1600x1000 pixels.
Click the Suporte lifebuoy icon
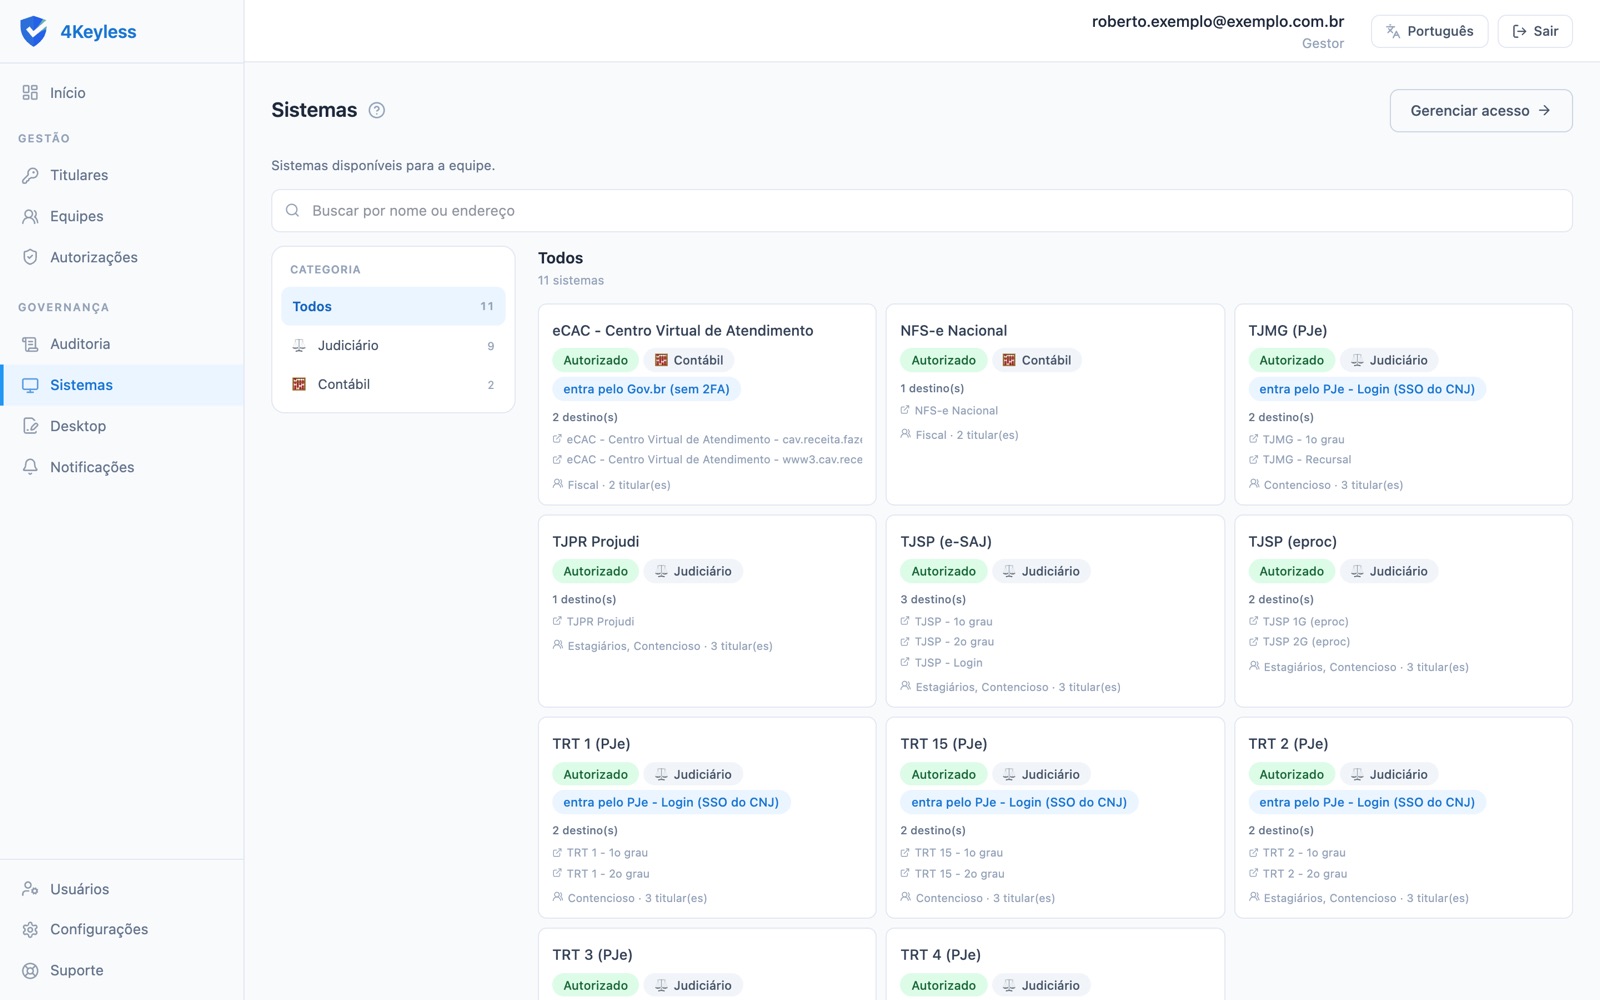[x=30, y=970]
